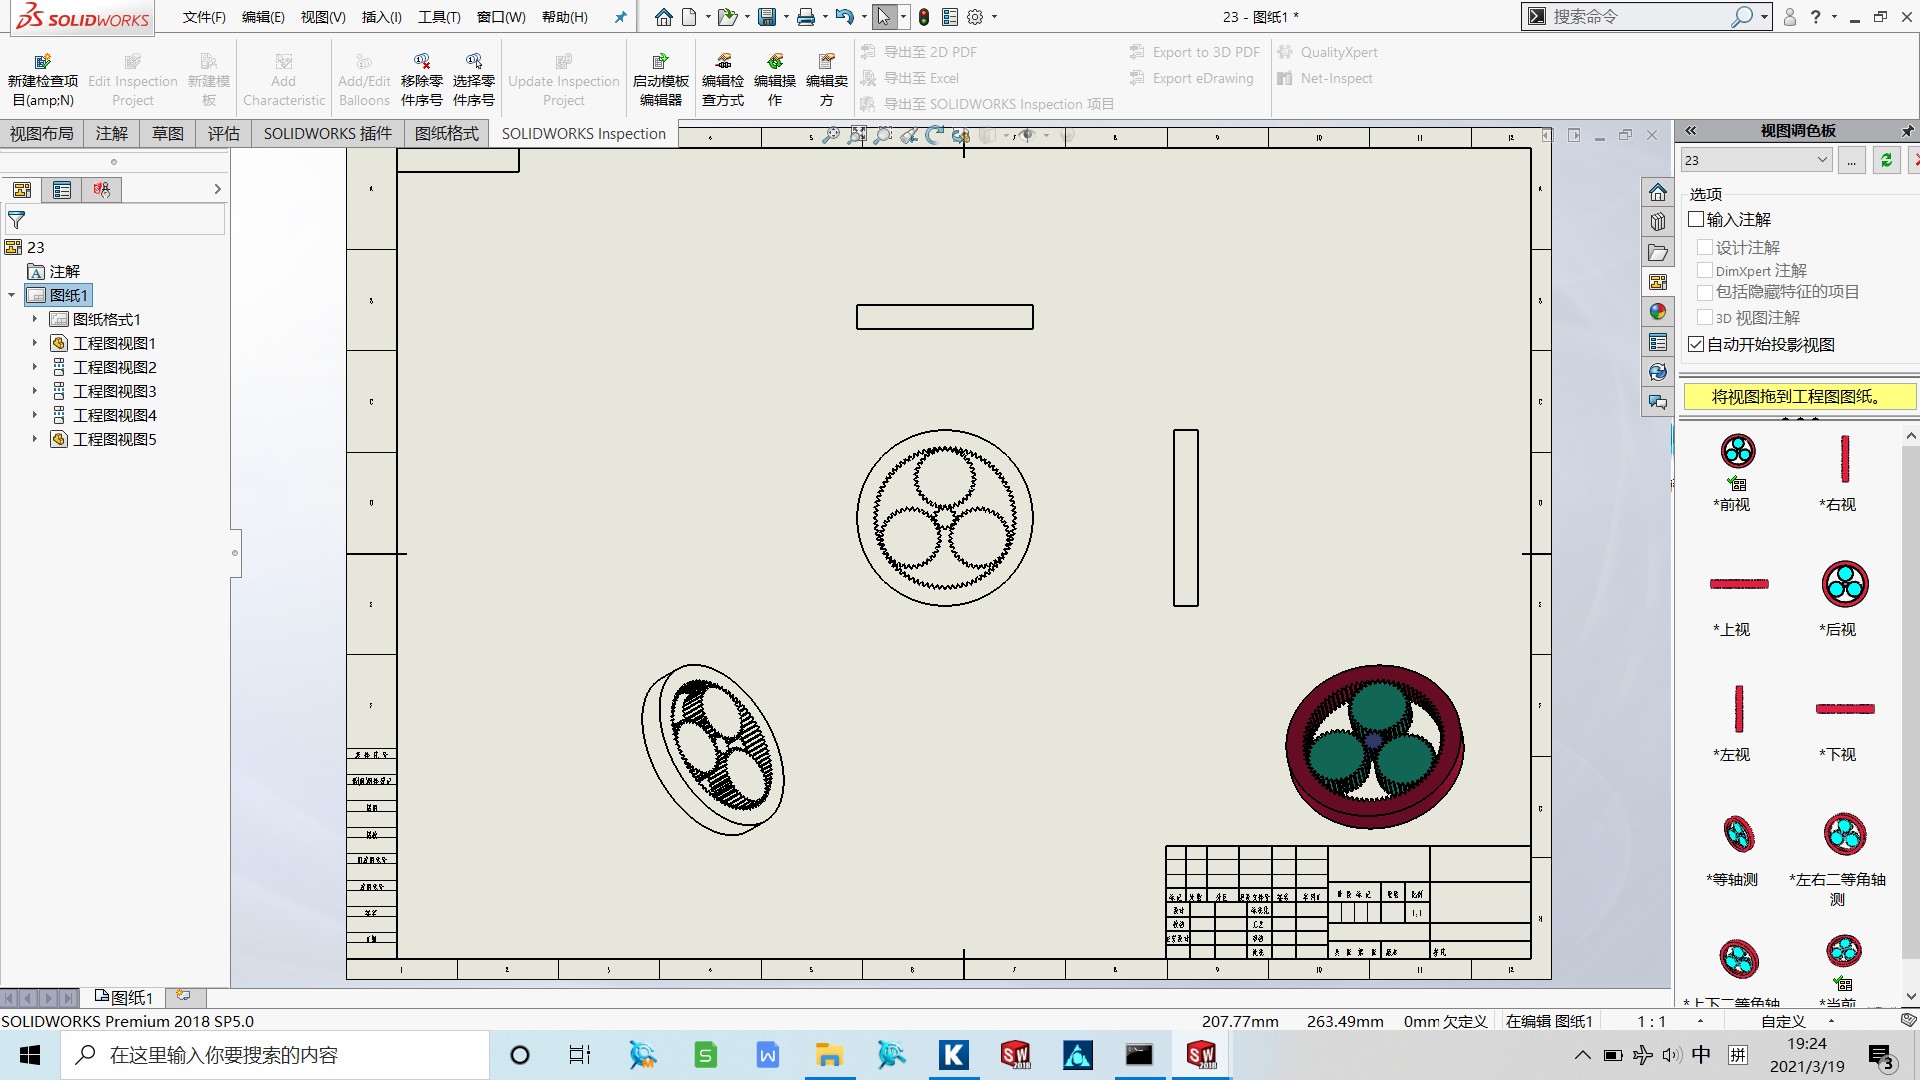Toggle 设计注解 checkbox
Viewport: 1920px width, 1080px height.
click(x=1705, y=247)
